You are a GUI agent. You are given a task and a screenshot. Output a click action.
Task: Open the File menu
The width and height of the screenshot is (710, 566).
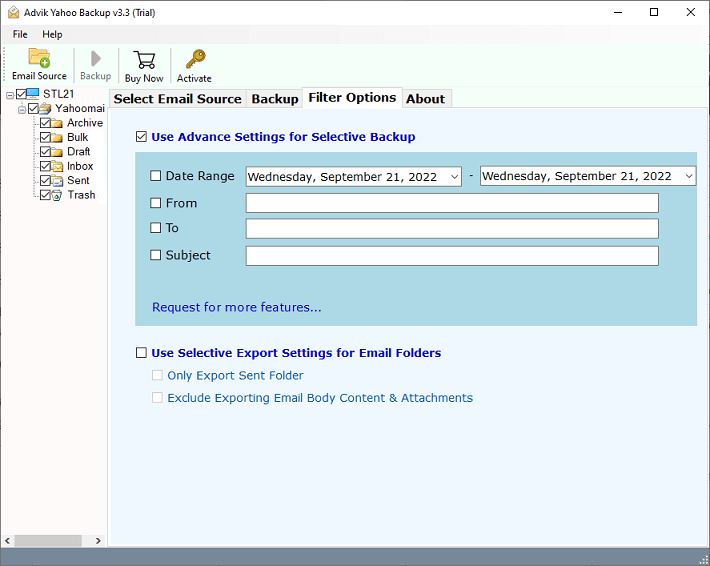[x=20, y=34]
